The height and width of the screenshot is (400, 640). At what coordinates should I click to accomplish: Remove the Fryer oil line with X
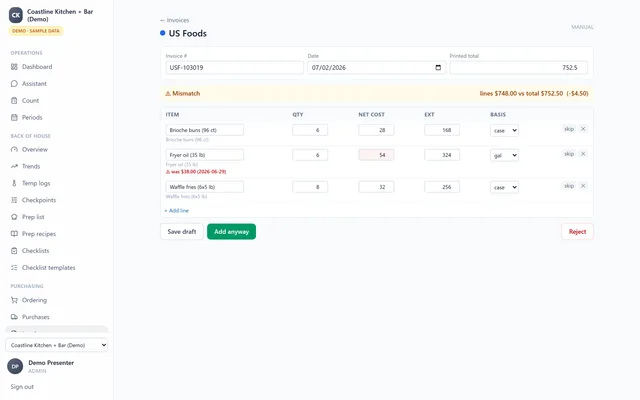point(583,154)
